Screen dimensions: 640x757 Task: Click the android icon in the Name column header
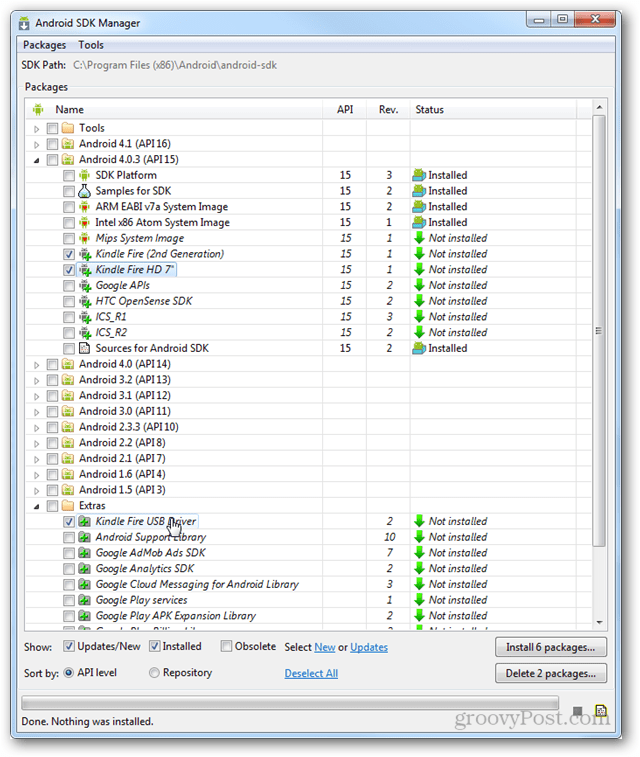(38, 110)
